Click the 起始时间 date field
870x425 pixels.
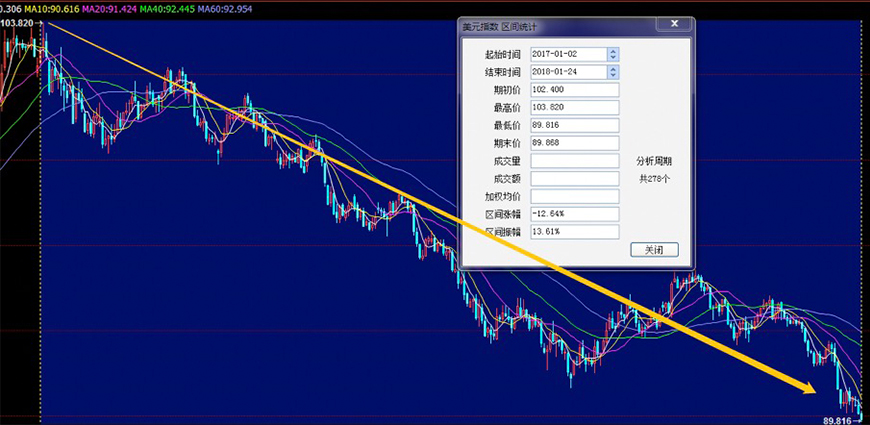click(569, 54)
